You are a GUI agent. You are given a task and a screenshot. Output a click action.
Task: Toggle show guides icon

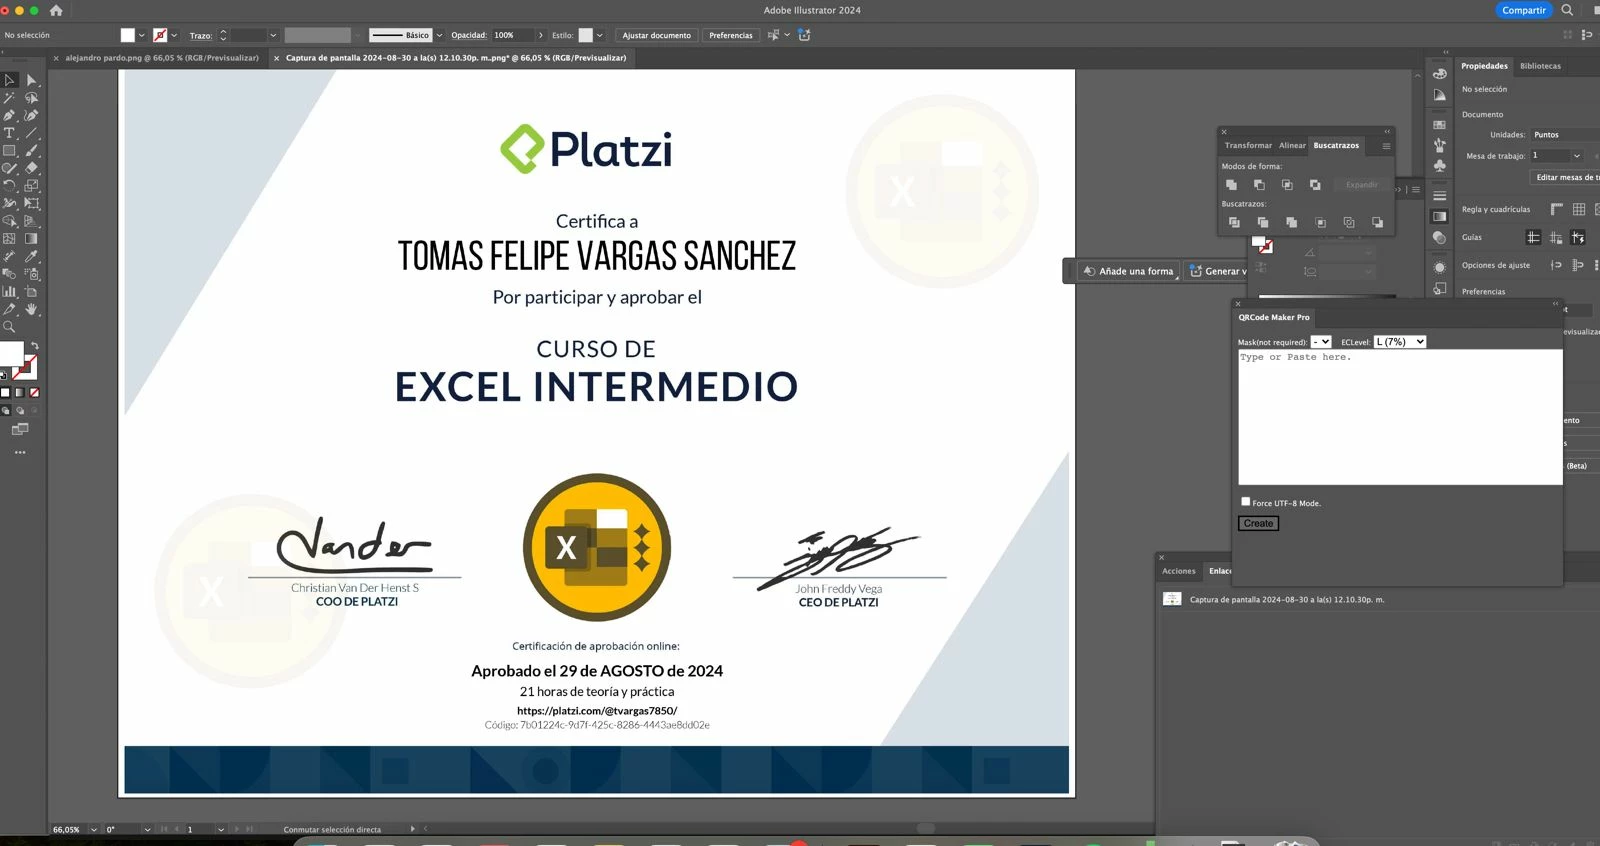click(x=1533, y=237)
